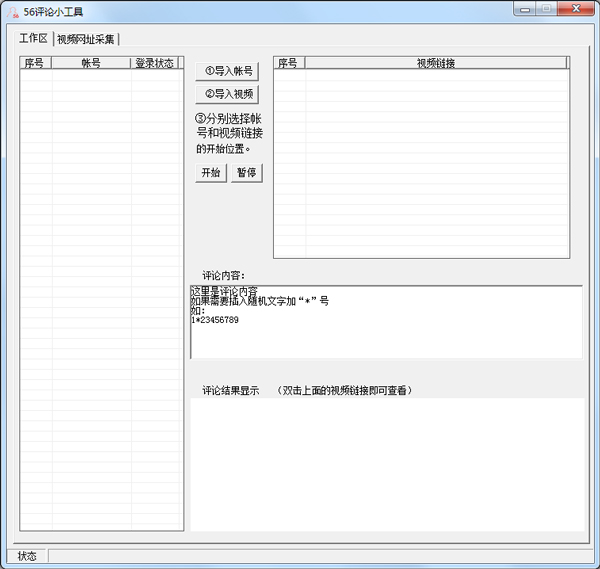The image size is (600, 569).
Task: Open the 视频网址采集 tab
Action: [86, 40]
